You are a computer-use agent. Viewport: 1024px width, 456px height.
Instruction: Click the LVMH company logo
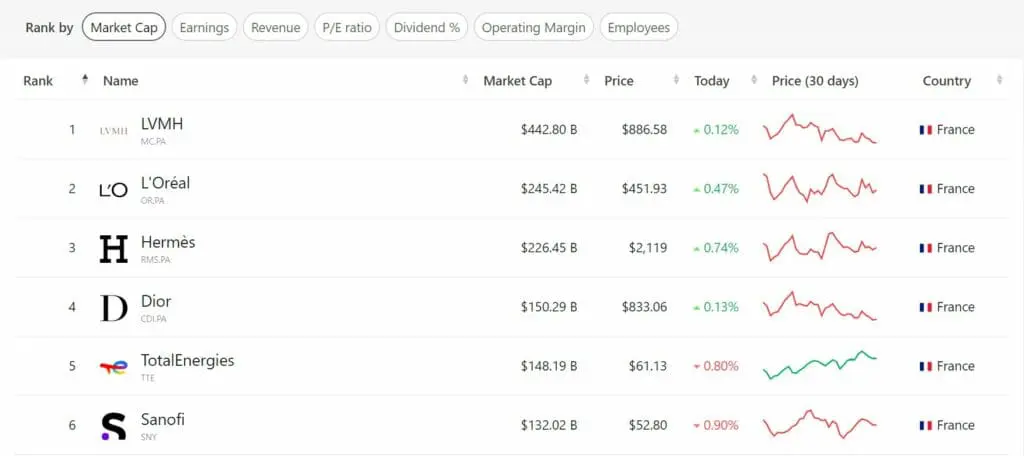click(x=114, y=131)
